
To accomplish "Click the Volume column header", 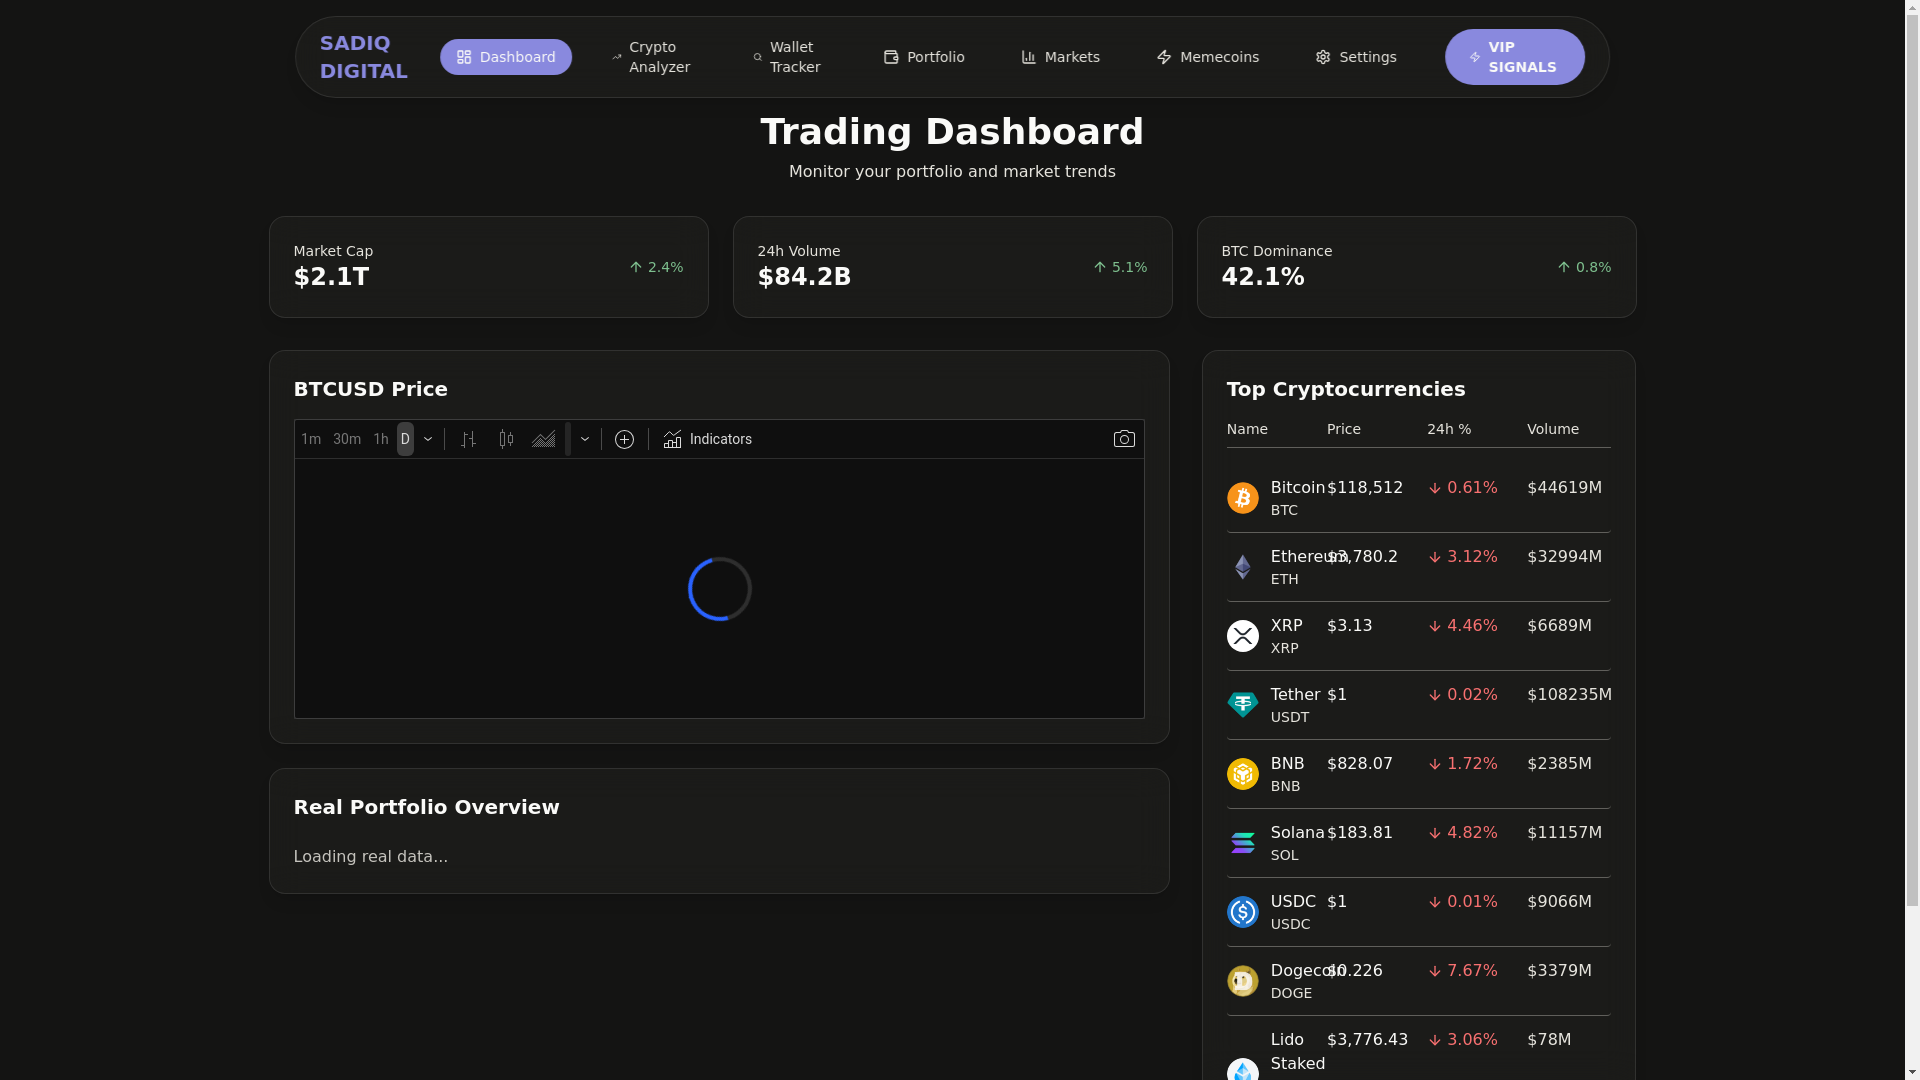I will tap(1553, 429).
